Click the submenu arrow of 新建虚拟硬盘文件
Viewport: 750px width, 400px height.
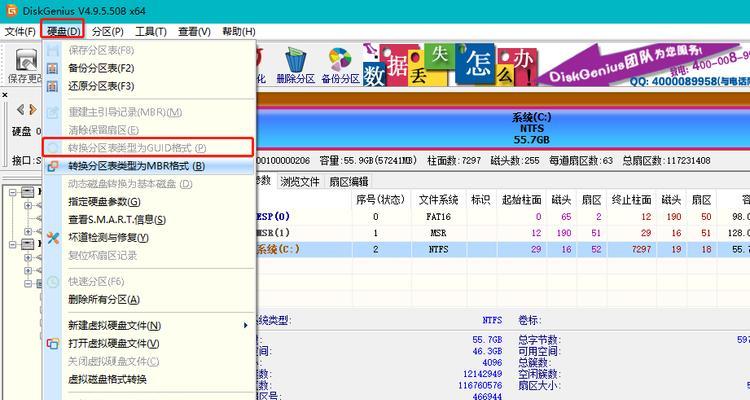click(x=245, y=326)
